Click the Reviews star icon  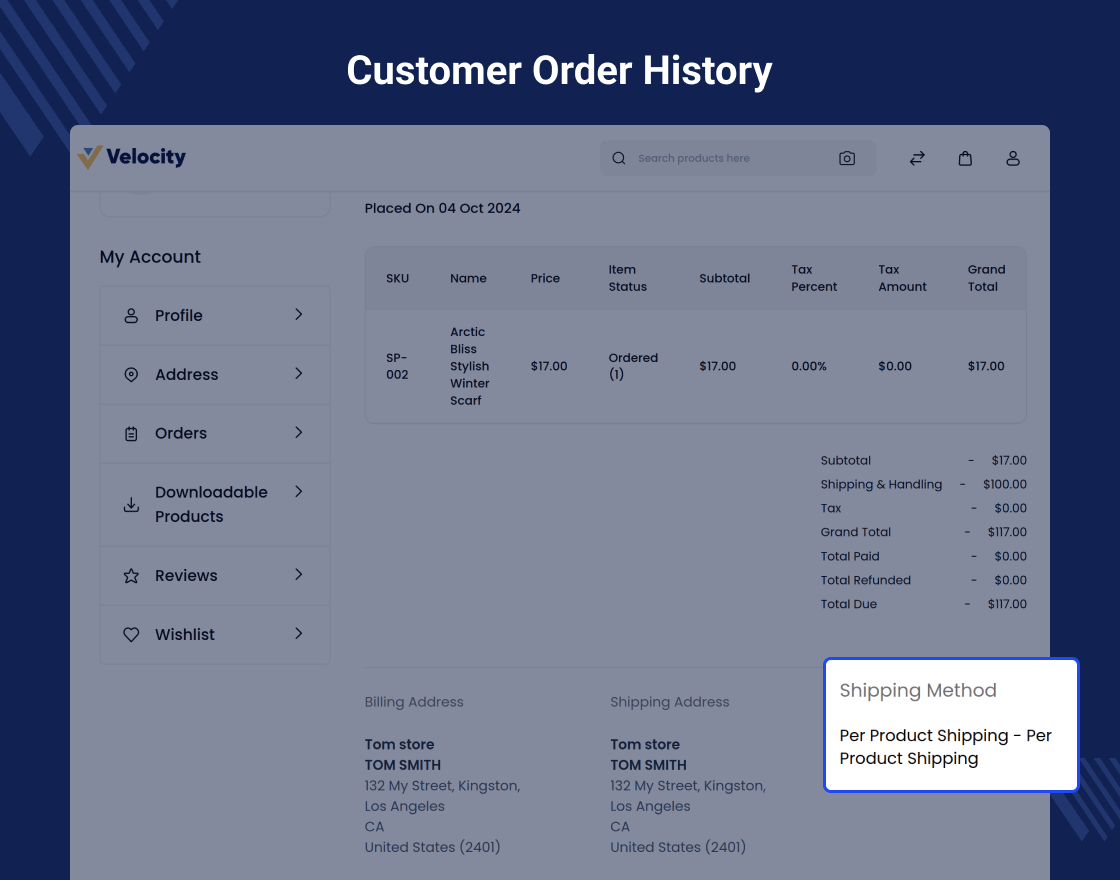[131, 576]
